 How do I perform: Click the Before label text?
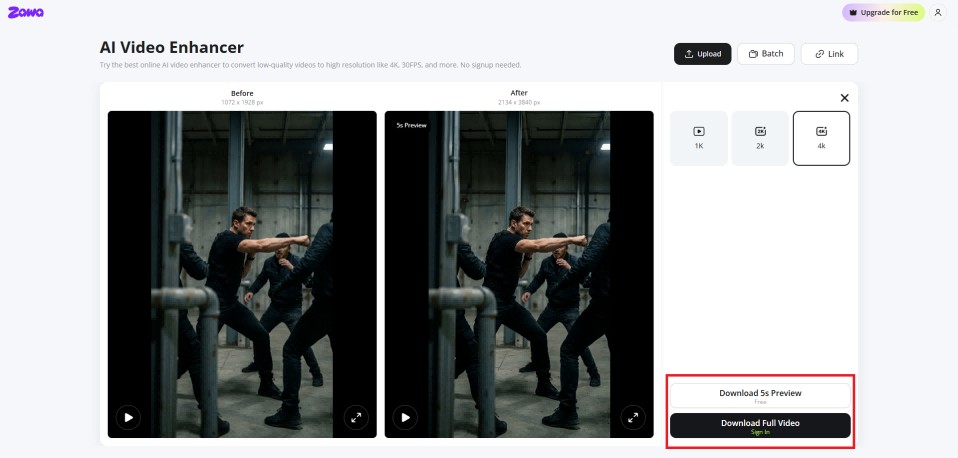tap(242, 93)
